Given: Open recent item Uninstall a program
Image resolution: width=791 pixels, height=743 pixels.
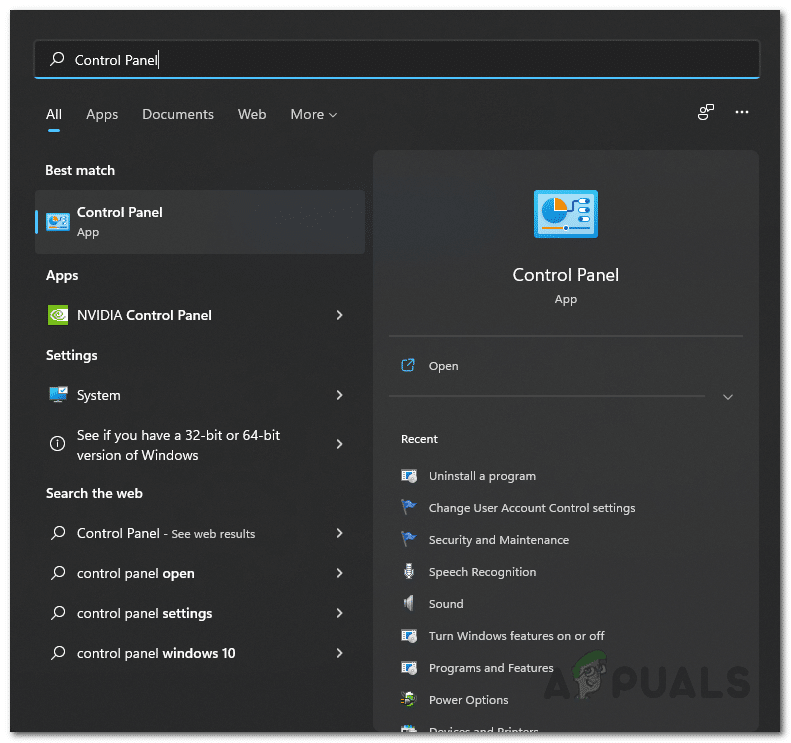Looking at the screenshot, I should pyautogui.click(x=482, y=476).
